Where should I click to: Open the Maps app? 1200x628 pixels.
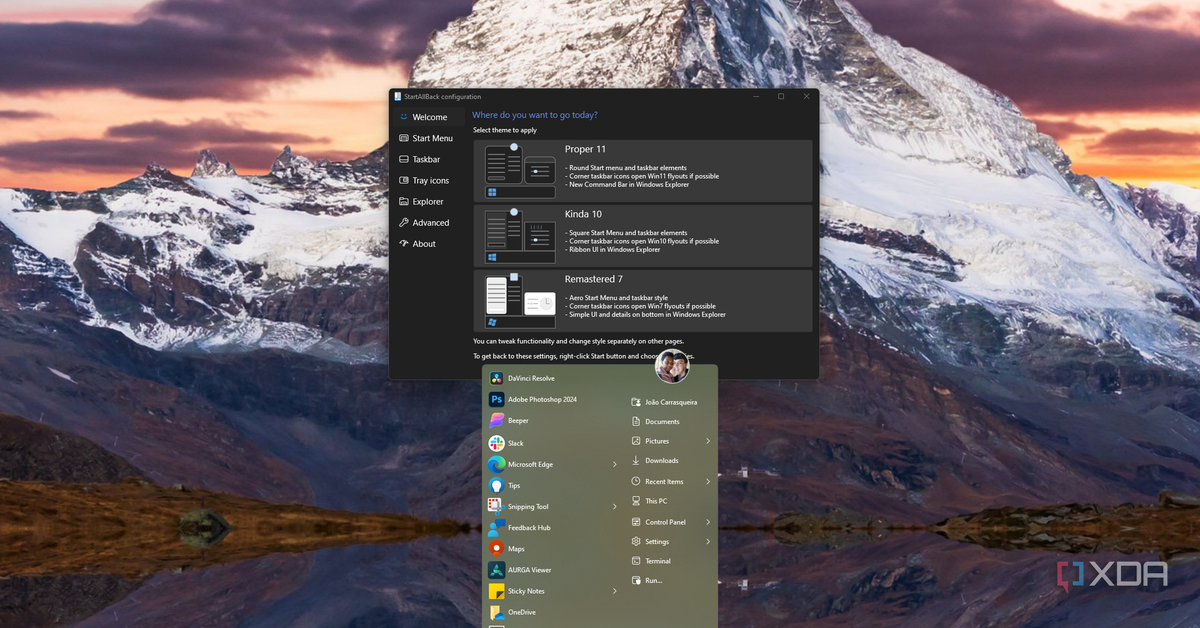[516, 549]
